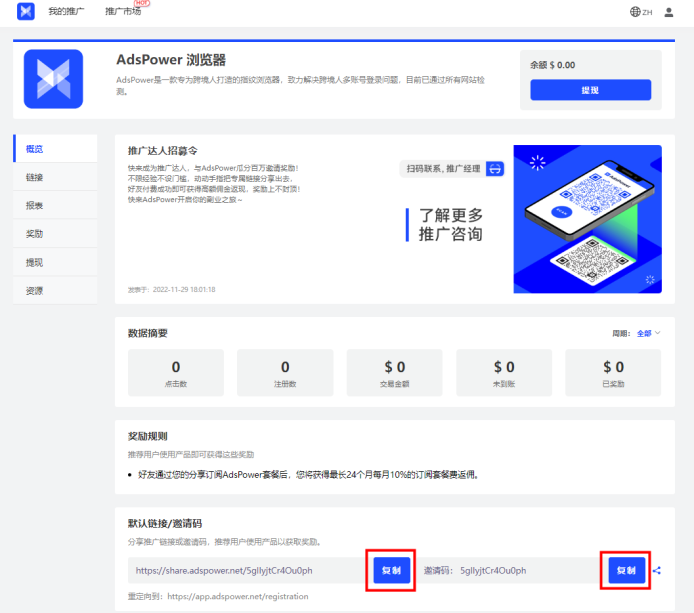The width and height of the screenshot is (694, 613).
Task: Click the 推广达人招募令 heading
Action: click(x=162, y=151)
